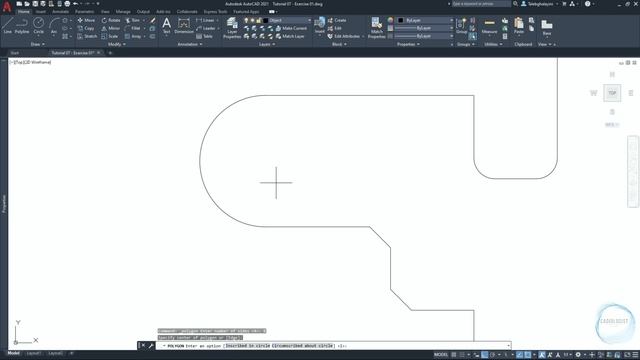Open Layer Properties manager
The width and height of the screenshot is (640, 360).
pos(232,28)
